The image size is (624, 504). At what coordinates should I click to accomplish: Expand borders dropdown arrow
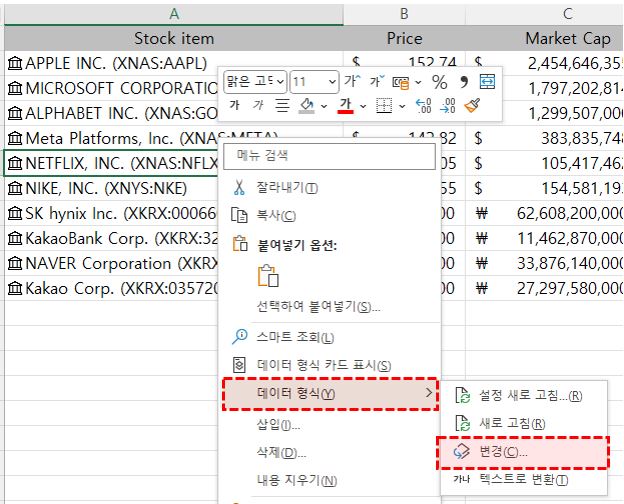click(x=402, y=106)
